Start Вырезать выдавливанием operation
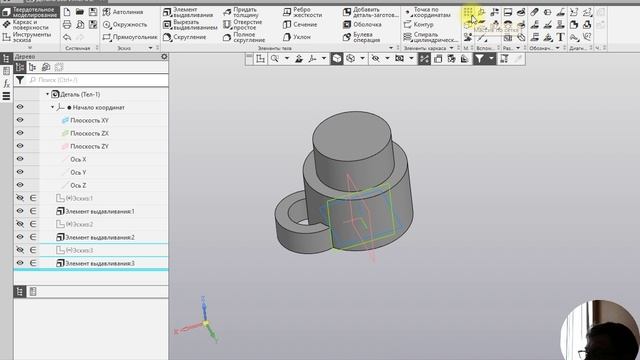This screenshot has height=360, width=640. pyautogui.click(x=190, y=25)
